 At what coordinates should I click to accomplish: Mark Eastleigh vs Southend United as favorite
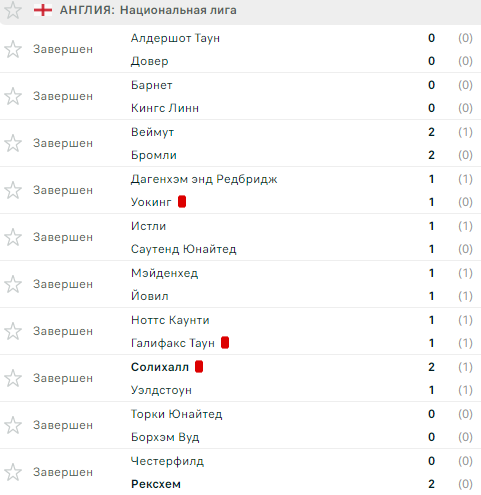pyautogui.click(x=13, y=237)
